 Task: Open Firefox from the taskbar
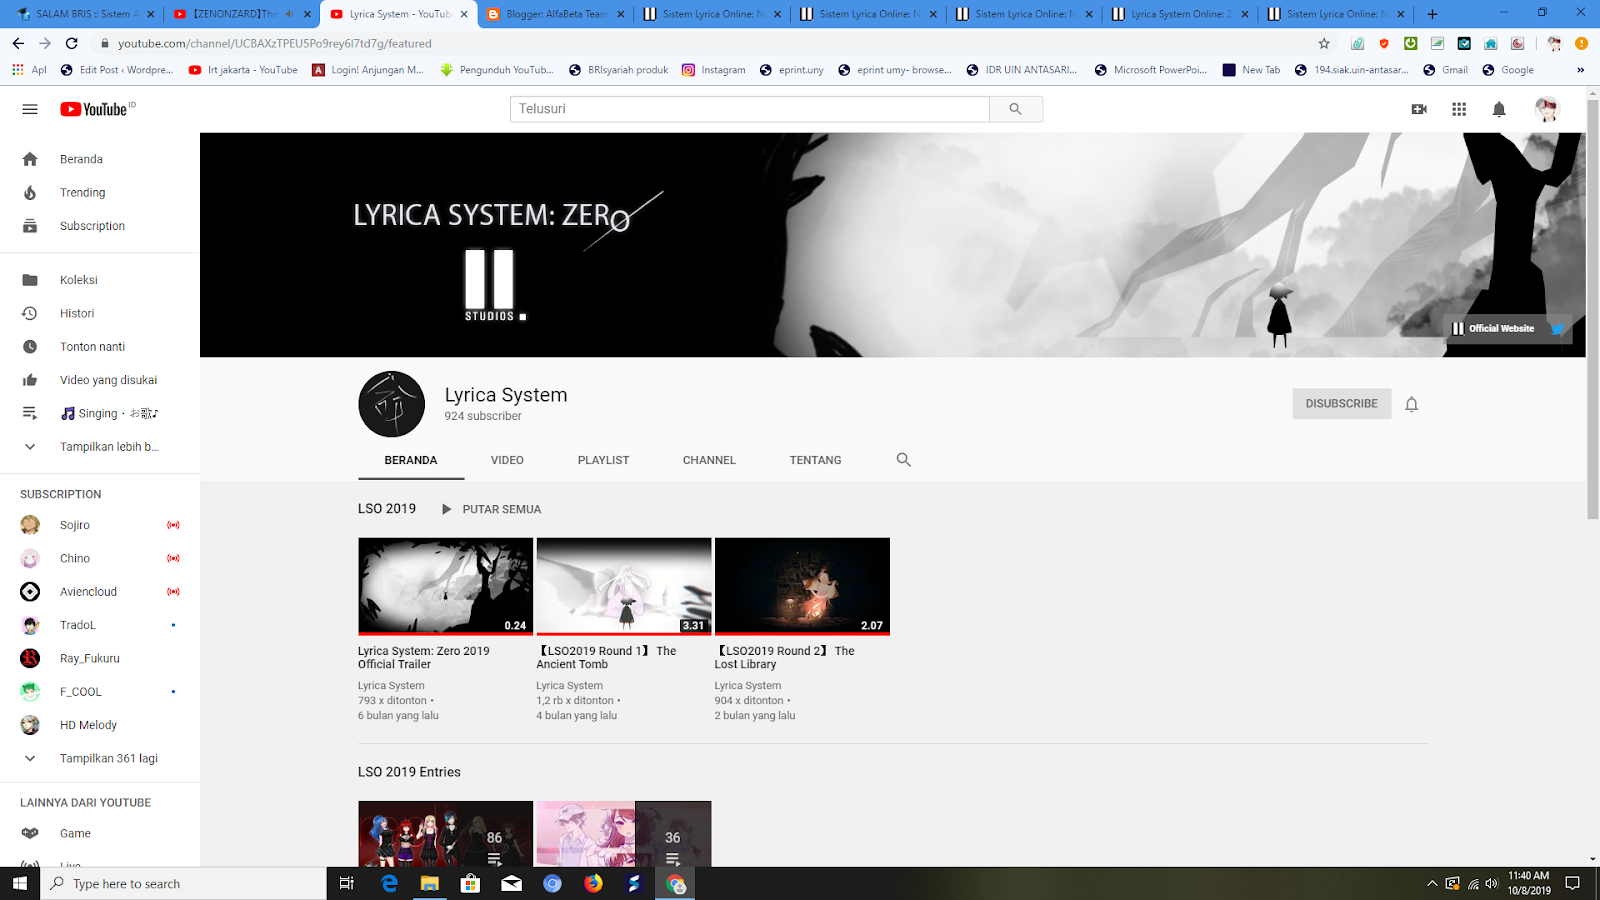pyautogui.click(x=593, y=883)
